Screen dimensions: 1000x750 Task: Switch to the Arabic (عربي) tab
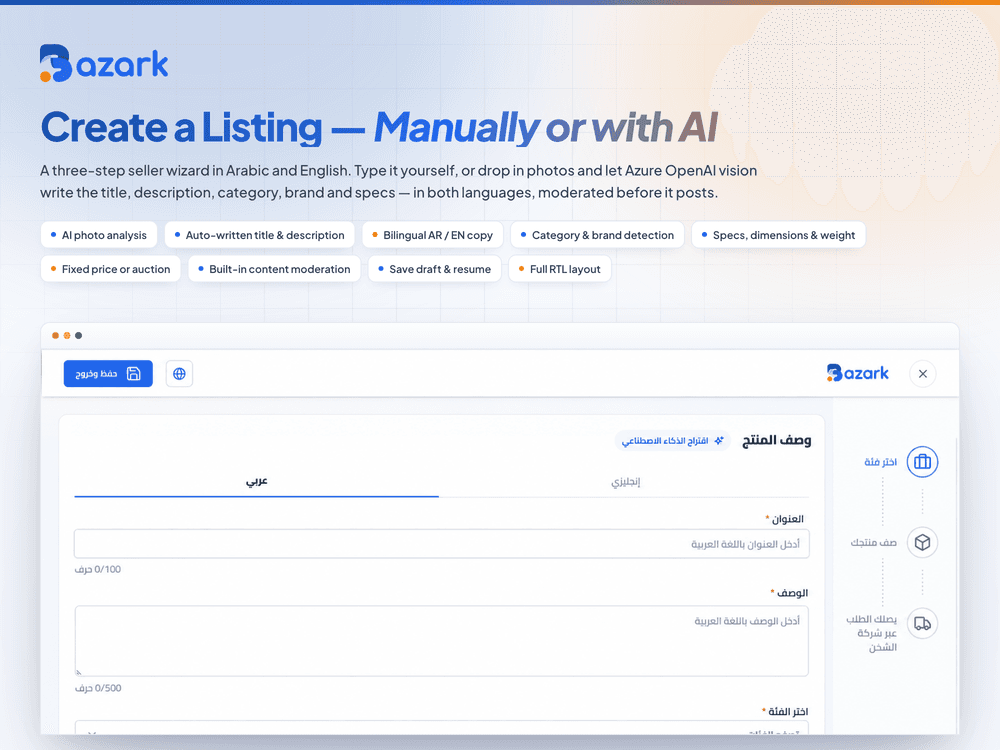pos(256,482)
